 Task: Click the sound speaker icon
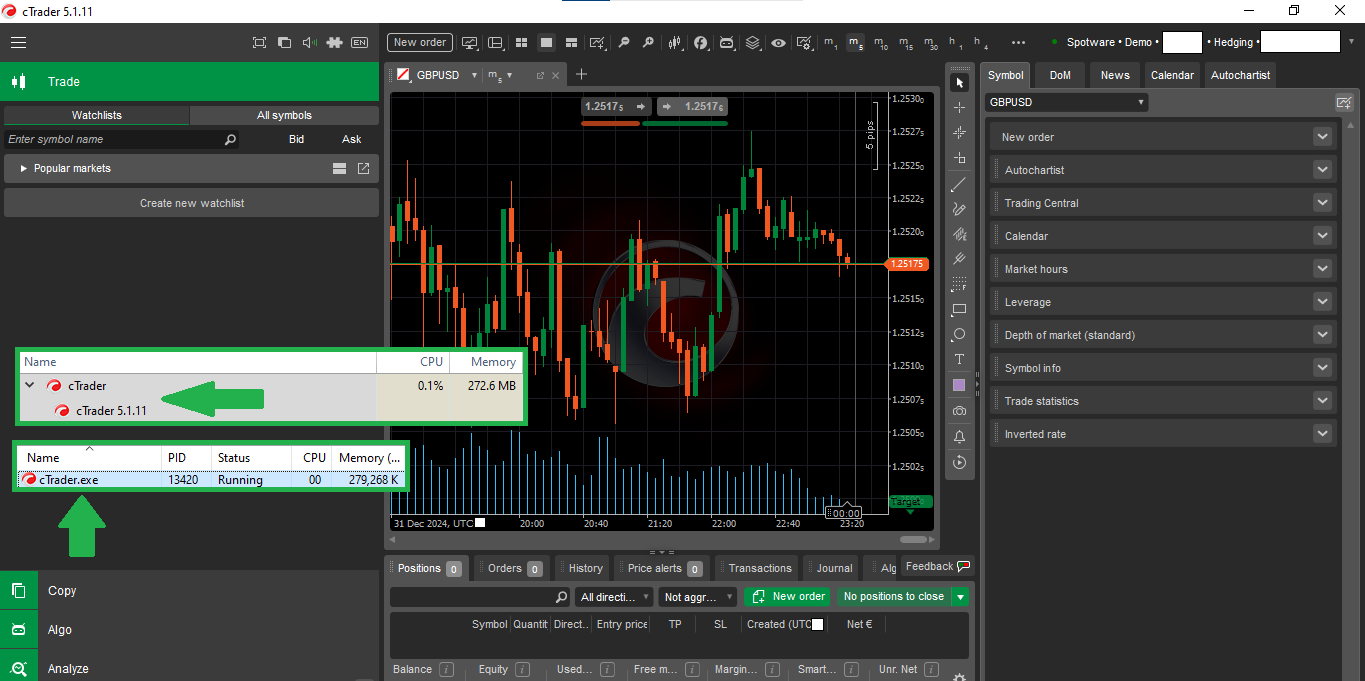coord(309,42)
